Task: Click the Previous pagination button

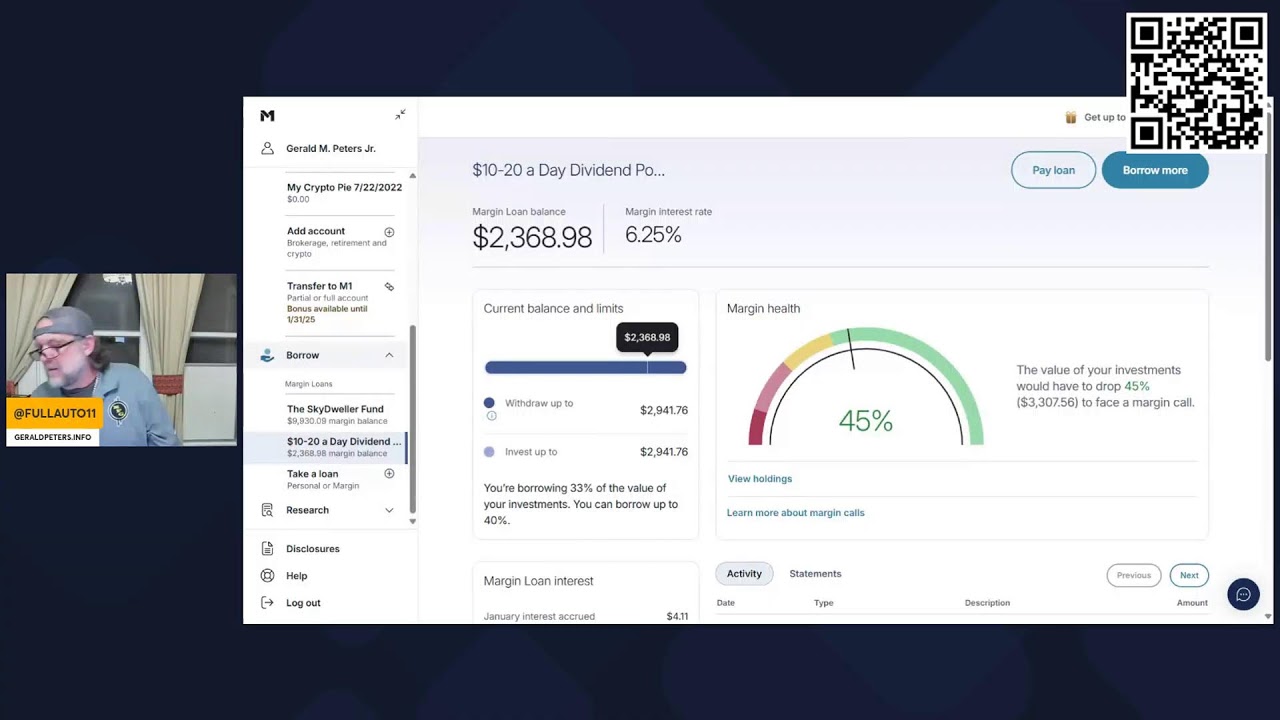Action: pyautogui.click(x=1134, y=575)
